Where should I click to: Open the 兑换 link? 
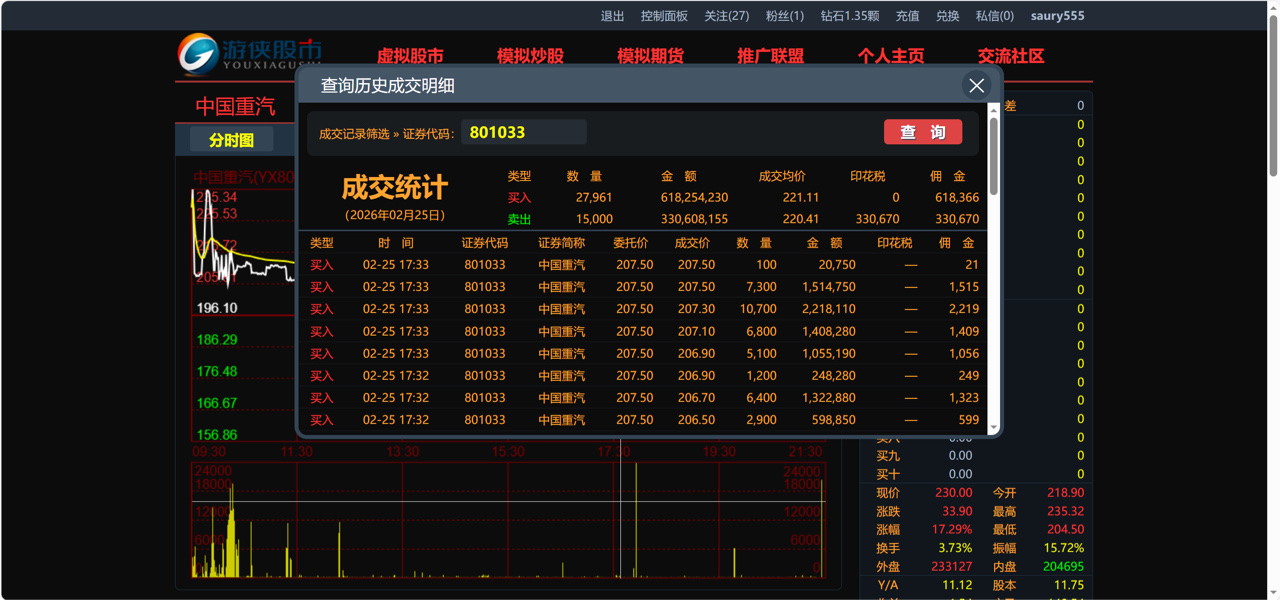click(x=947, y=16)
